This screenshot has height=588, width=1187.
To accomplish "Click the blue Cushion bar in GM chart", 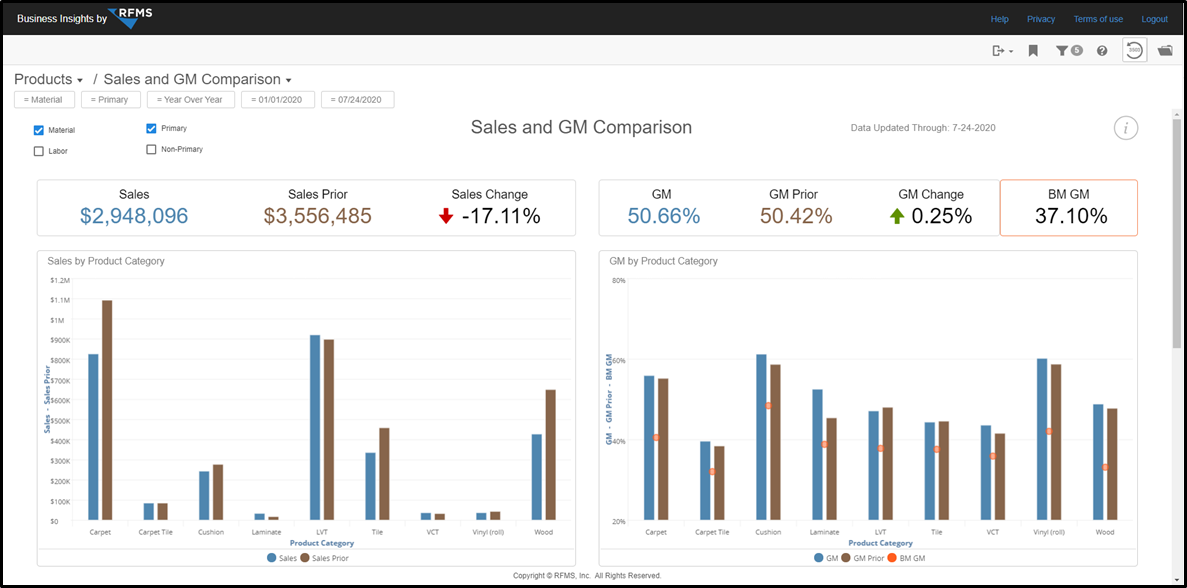I will tap(761, 437).
